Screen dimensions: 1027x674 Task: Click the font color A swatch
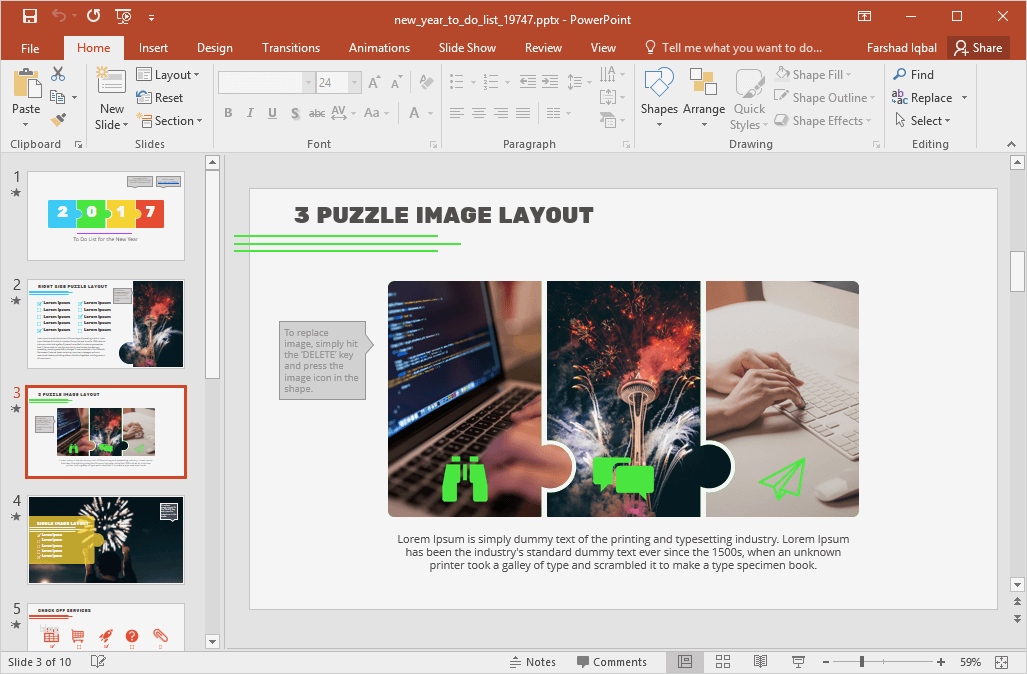[414, 113]
